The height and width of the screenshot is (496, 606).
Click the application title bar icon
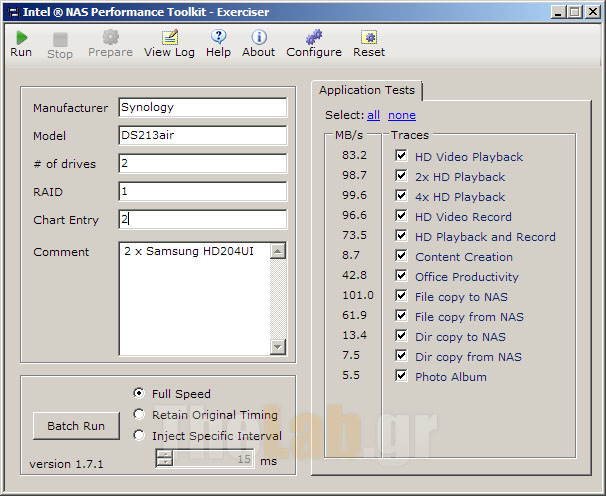[14, 12]
